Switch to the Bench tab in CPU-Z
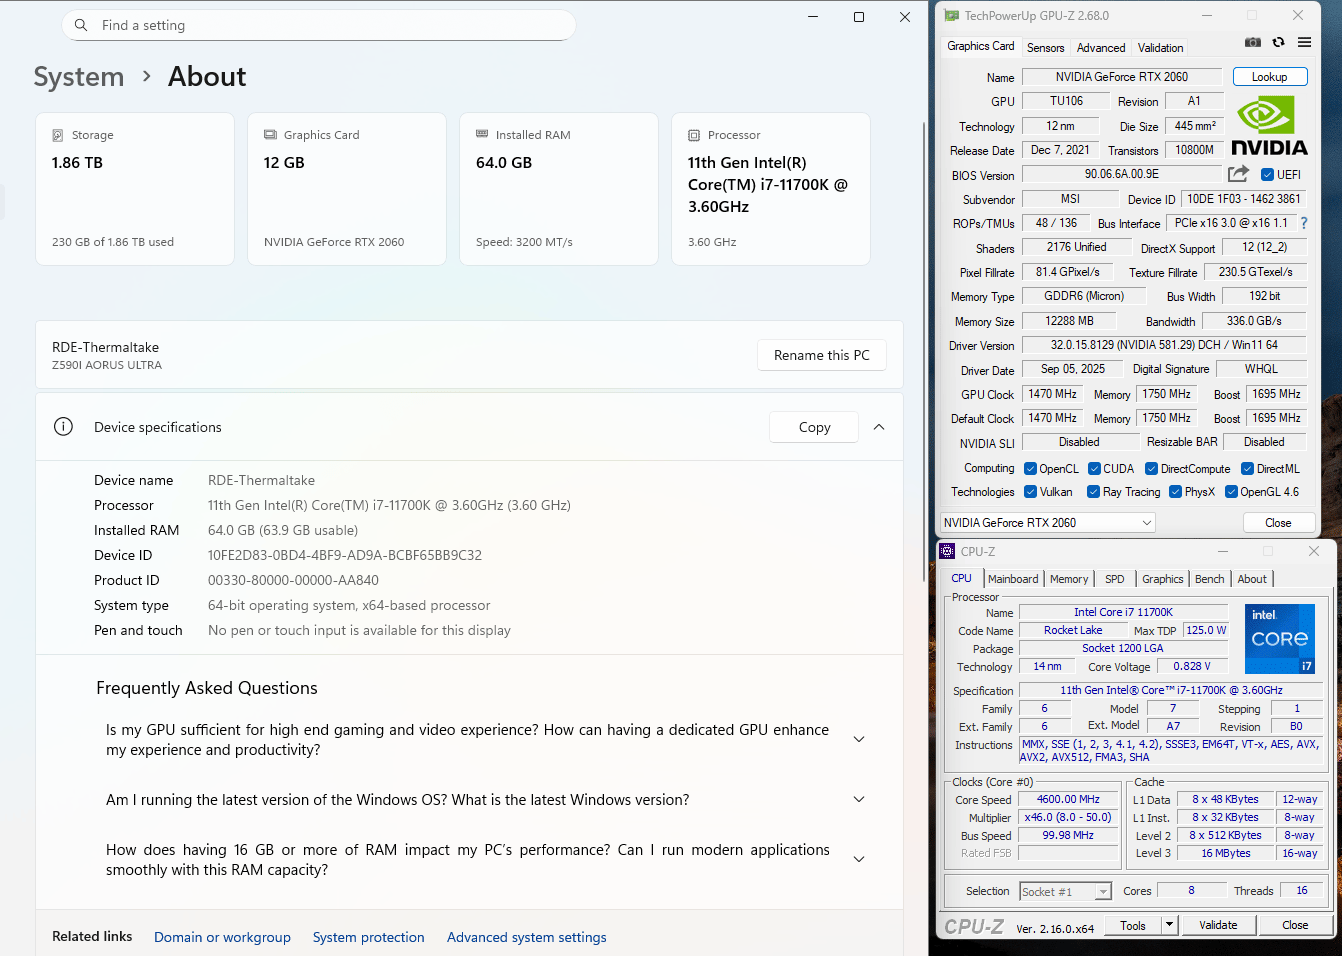1342x956 pixels. [x=1209, y=579]
